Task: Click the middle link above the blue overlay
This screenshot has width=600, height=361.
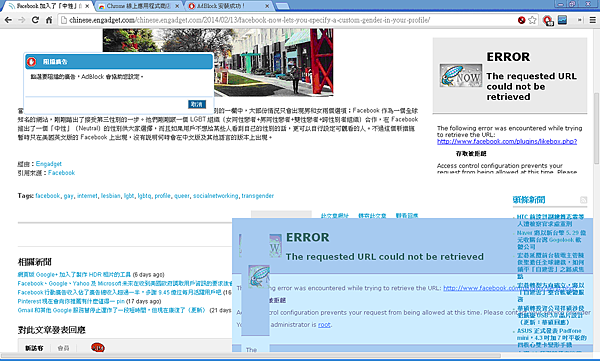Action: point(372,216)
